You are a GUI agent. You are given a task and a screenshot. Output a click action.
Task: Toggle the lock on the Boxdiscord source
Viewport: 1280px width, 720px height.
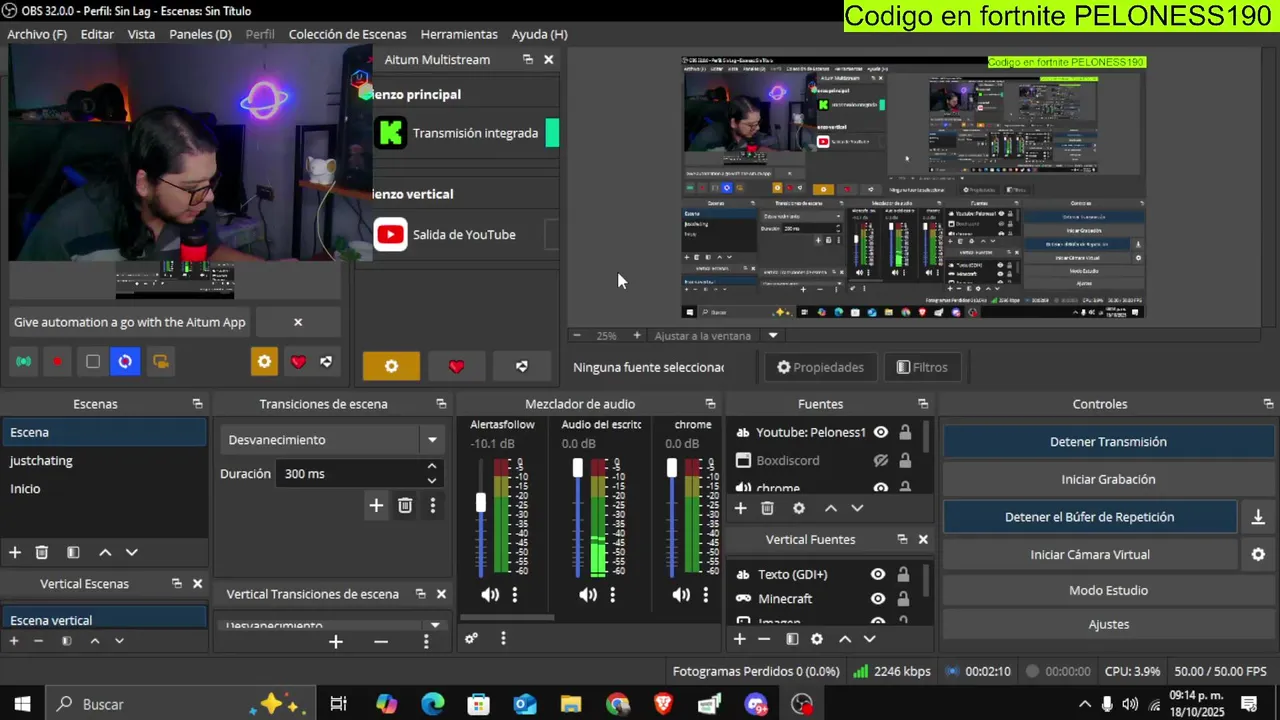click(905, 461)
